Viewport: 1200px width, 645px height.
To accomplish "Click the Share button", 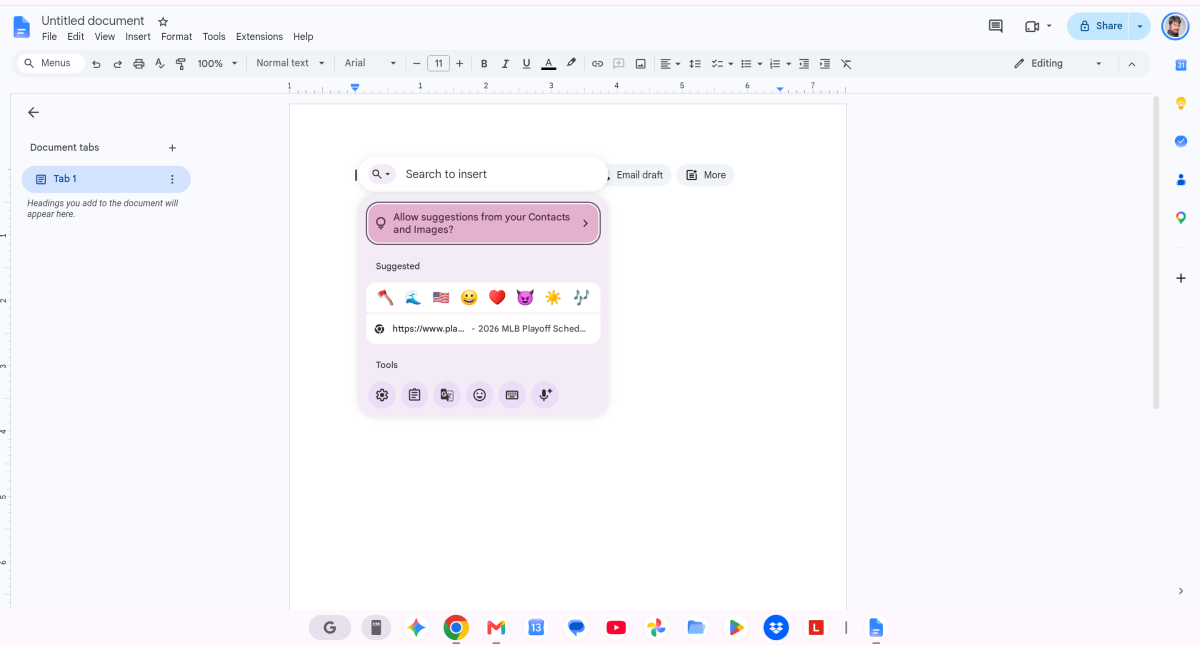I will click(x=1100, y=26).
